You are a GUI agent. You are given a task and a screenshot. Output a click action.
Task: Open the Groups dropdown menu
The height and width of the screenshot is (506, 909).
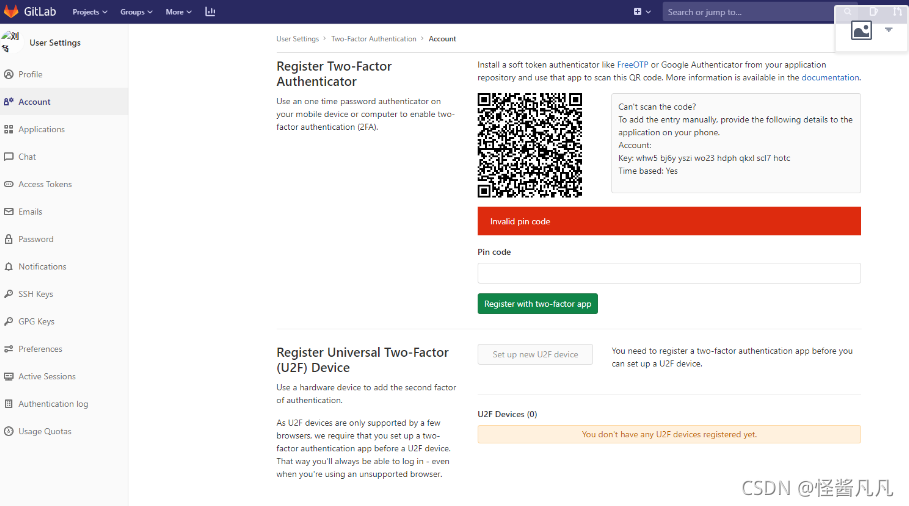(136, 12)
